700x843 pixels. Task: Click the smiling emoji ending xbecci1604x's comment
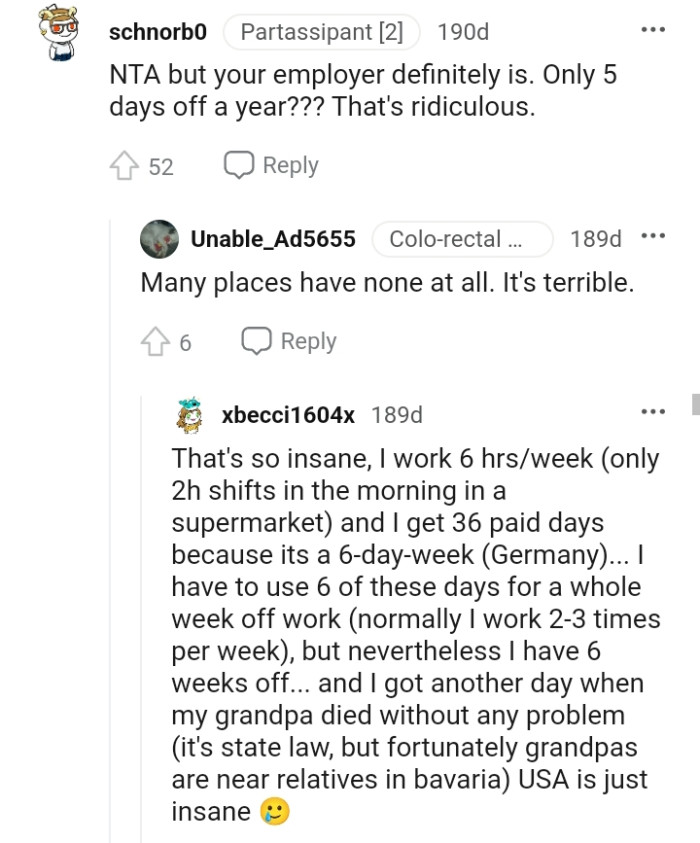[273, 811]
